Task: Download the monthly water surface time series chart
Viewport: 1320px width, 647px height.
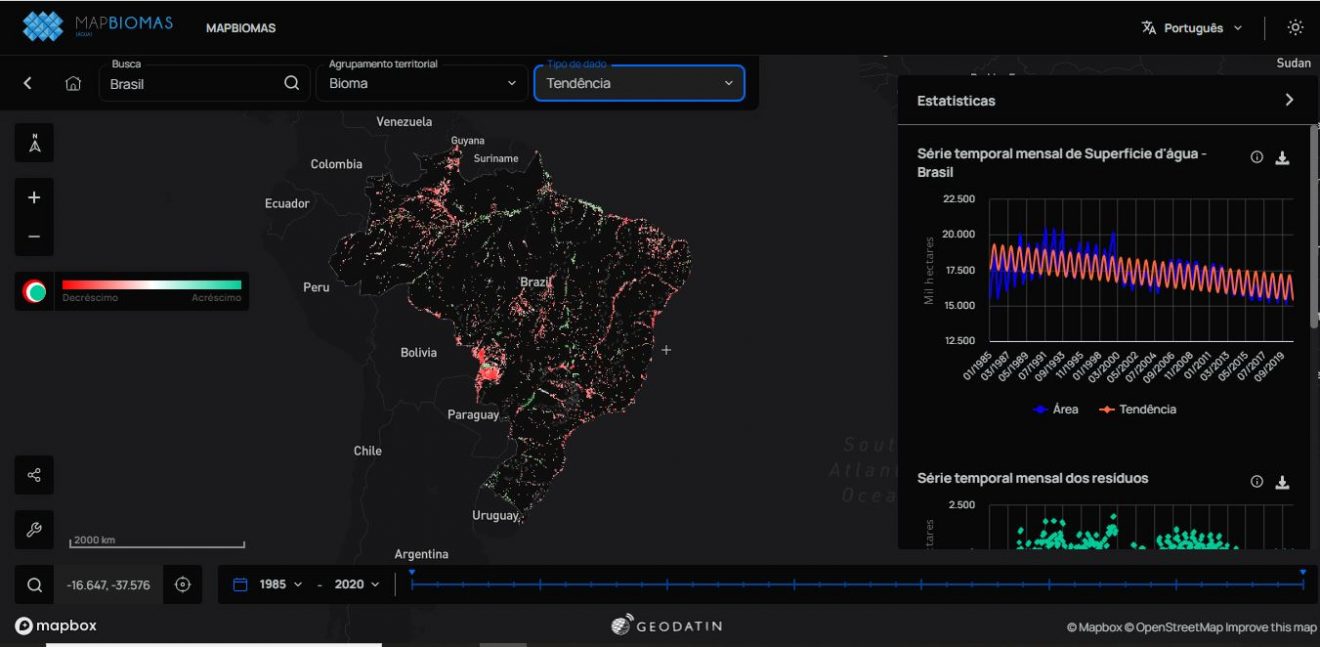Action: (1282, 158)
